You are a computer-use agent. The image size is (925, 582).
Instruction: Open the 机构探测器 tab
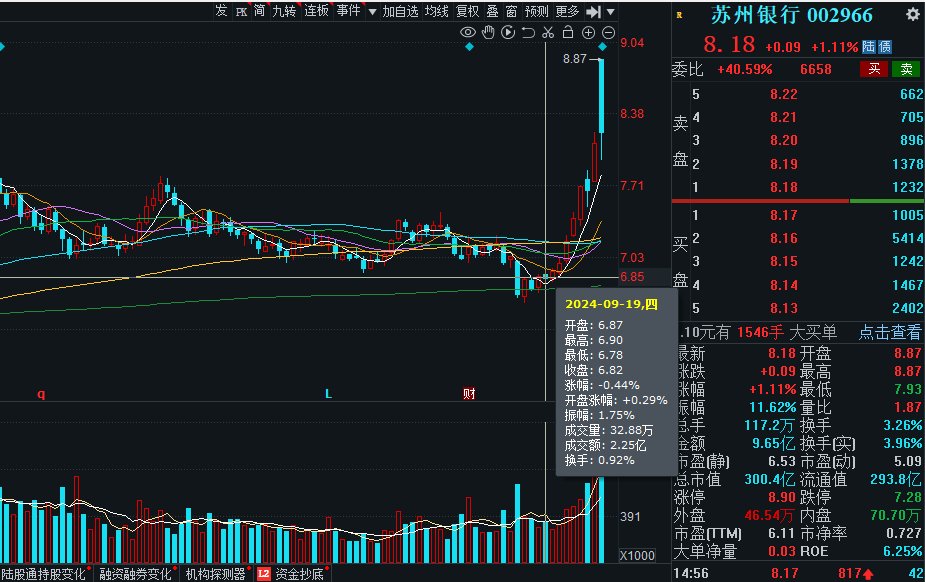click(x=215, y=574)
